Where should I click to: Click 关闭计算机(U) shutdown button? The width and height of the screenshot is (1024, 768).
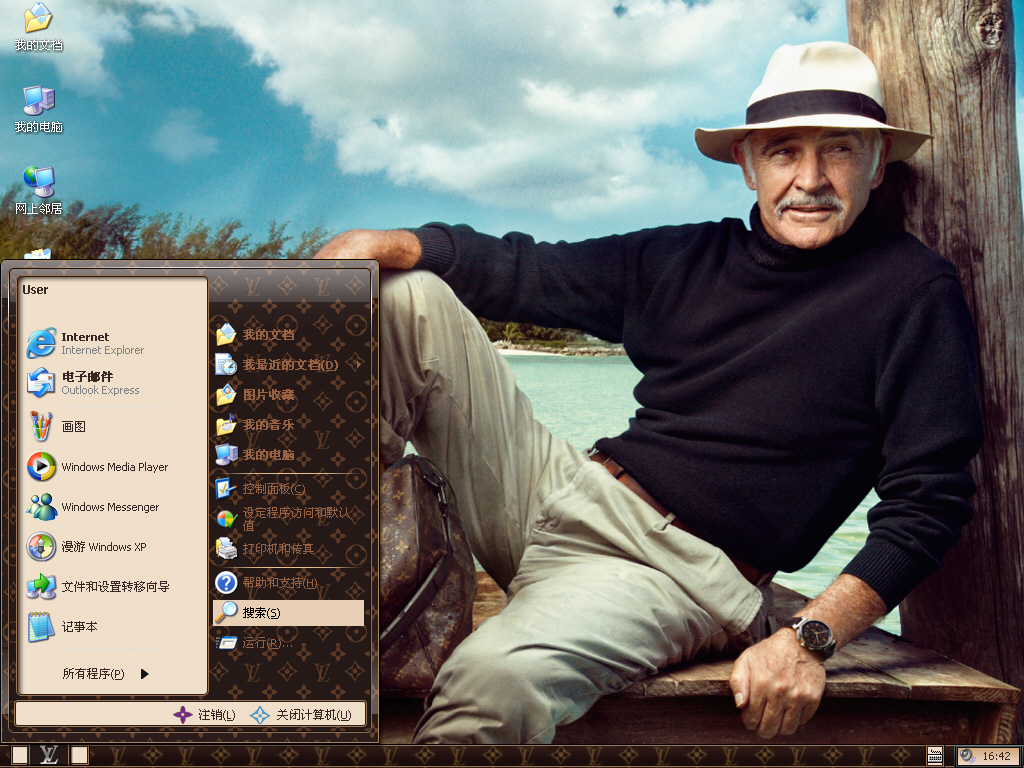pyautogui.click(x=301, y=714)
